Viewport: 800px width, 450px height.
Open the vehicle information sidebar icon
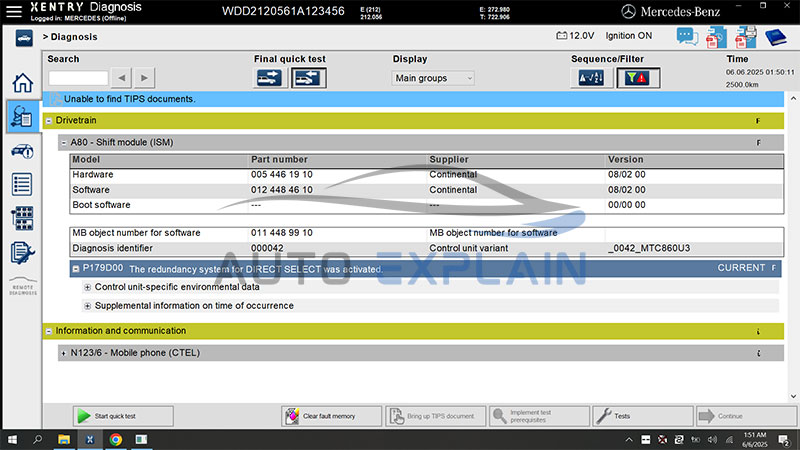click(x=22, y=151)
